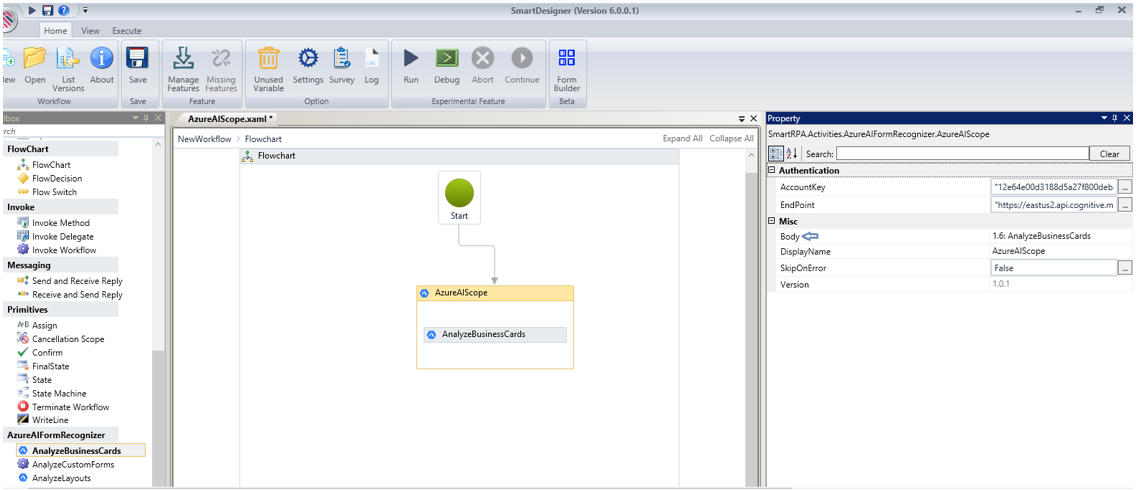Sort properties alphabetically with the A-Z icon
The height and width of the screenshot is (490, 1137).
point(791,153)
